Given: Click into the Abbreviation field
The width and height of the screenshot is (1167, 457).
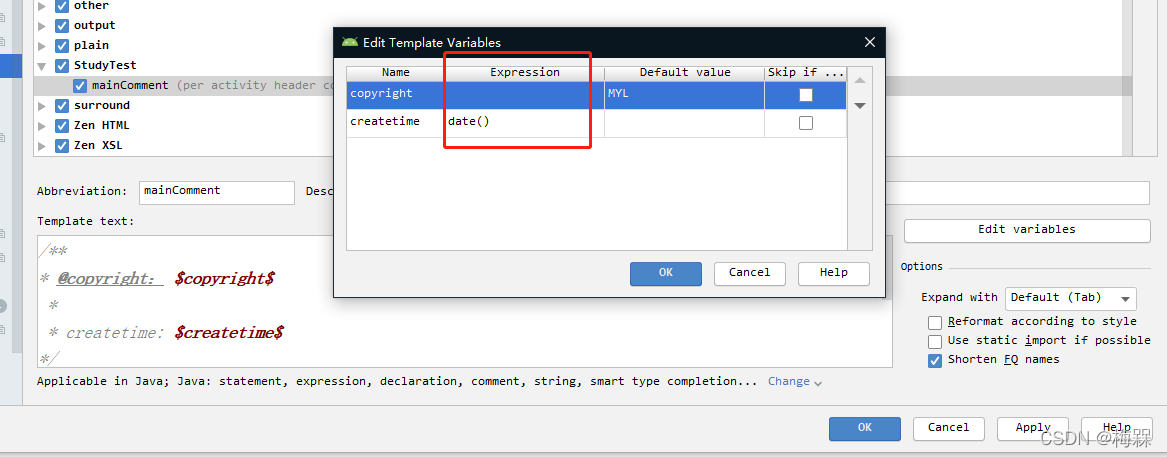Looking at the screenshot, I should tap(216, 191).
